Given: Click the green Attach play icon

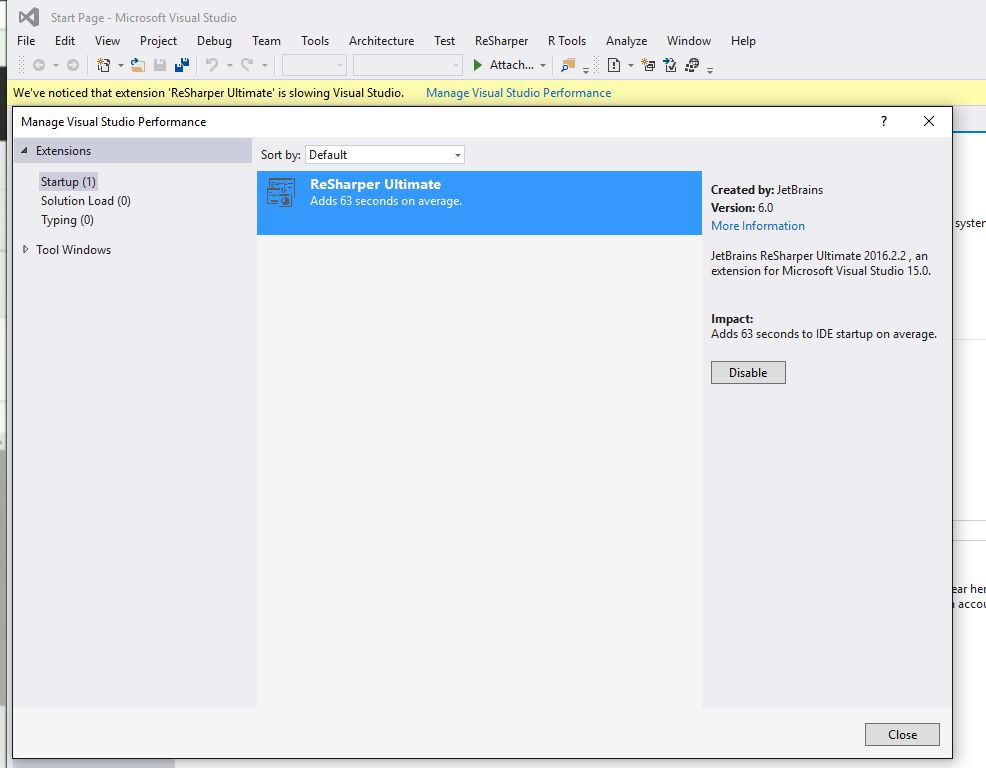Looking at the screenshot, I should [478, 65].
